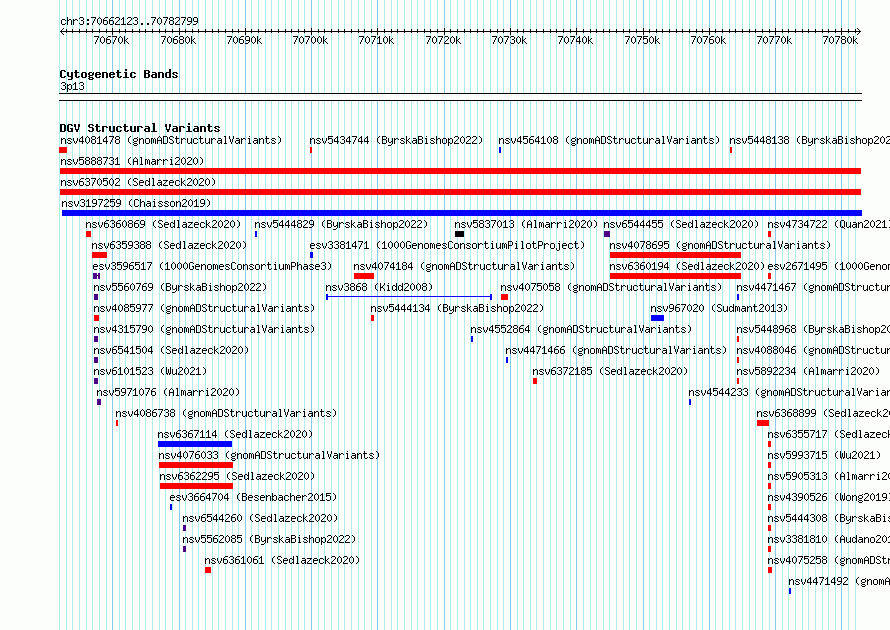Select nsv6359388 (Sedlazeck2020) label
Screen dimensions: 890x630
[x=169, y=245]
